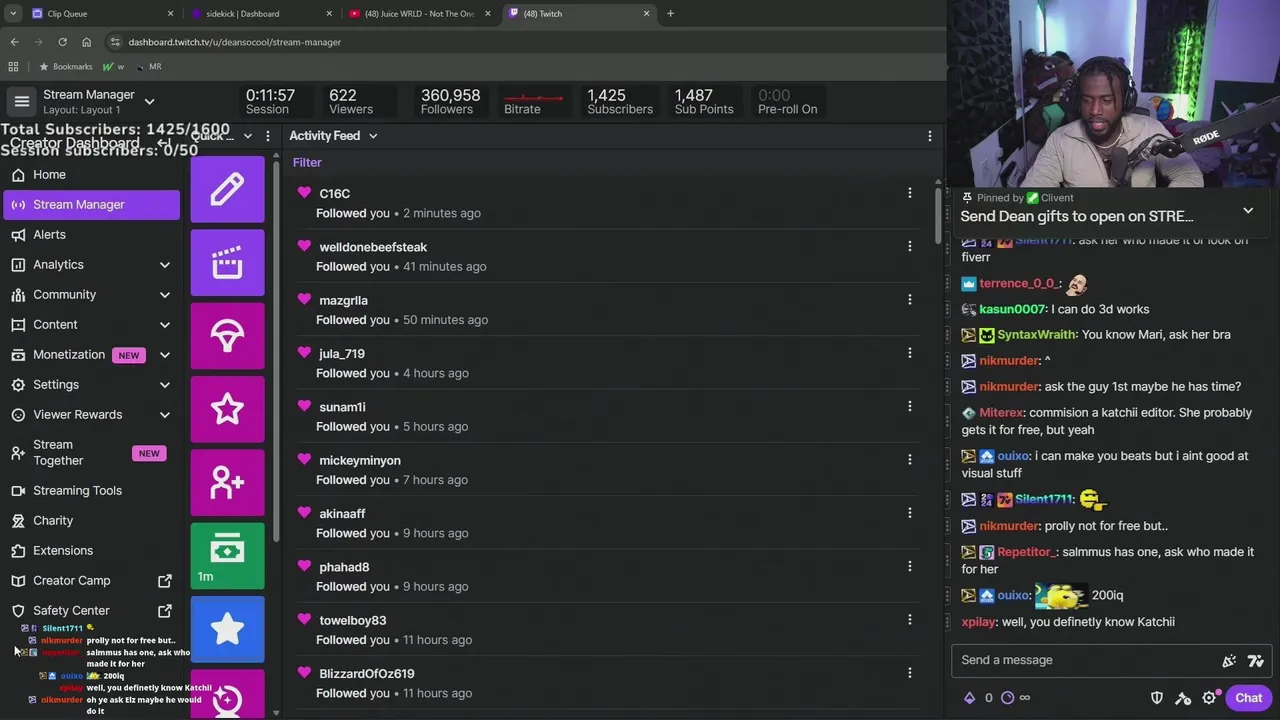The height and width of the screenshot is (720, 1280).
Task: Expand the Viewer Rewards sidebar section
Action: 165,414
